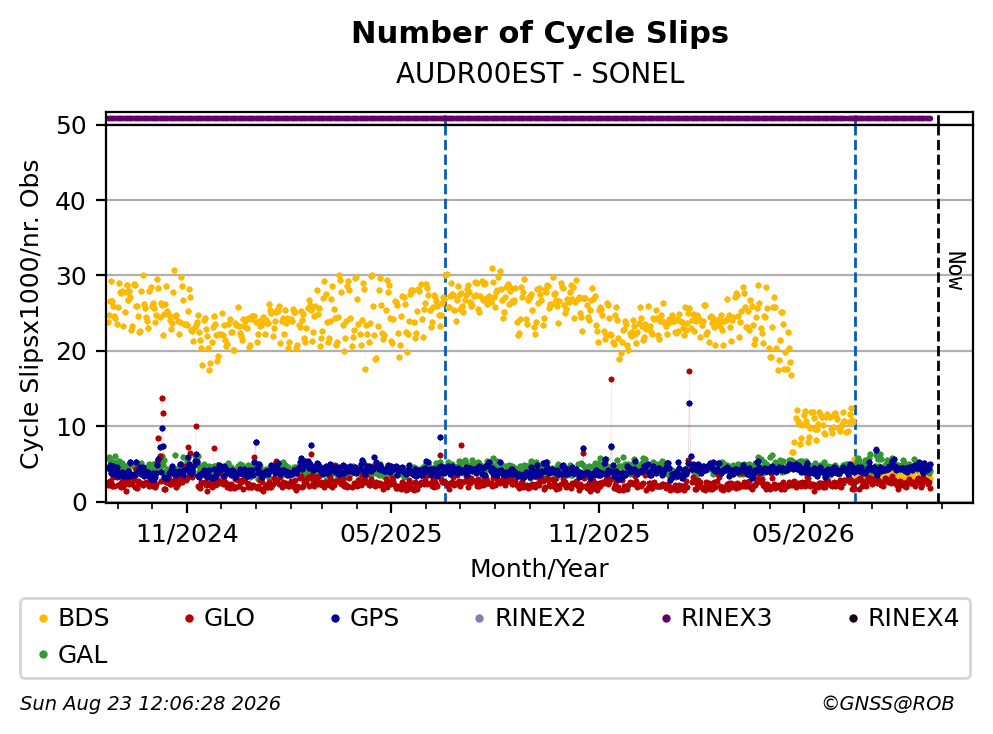This screenshot has height=734, width=993.
Task: Click the 'Month/Year' axis title
Action: click(x=539, y=569)
